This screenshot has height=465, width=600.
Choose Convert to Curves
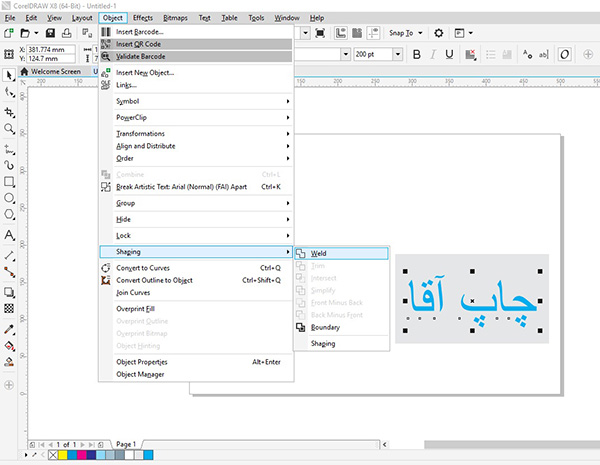pyautogui.click(x=197, y=268)
